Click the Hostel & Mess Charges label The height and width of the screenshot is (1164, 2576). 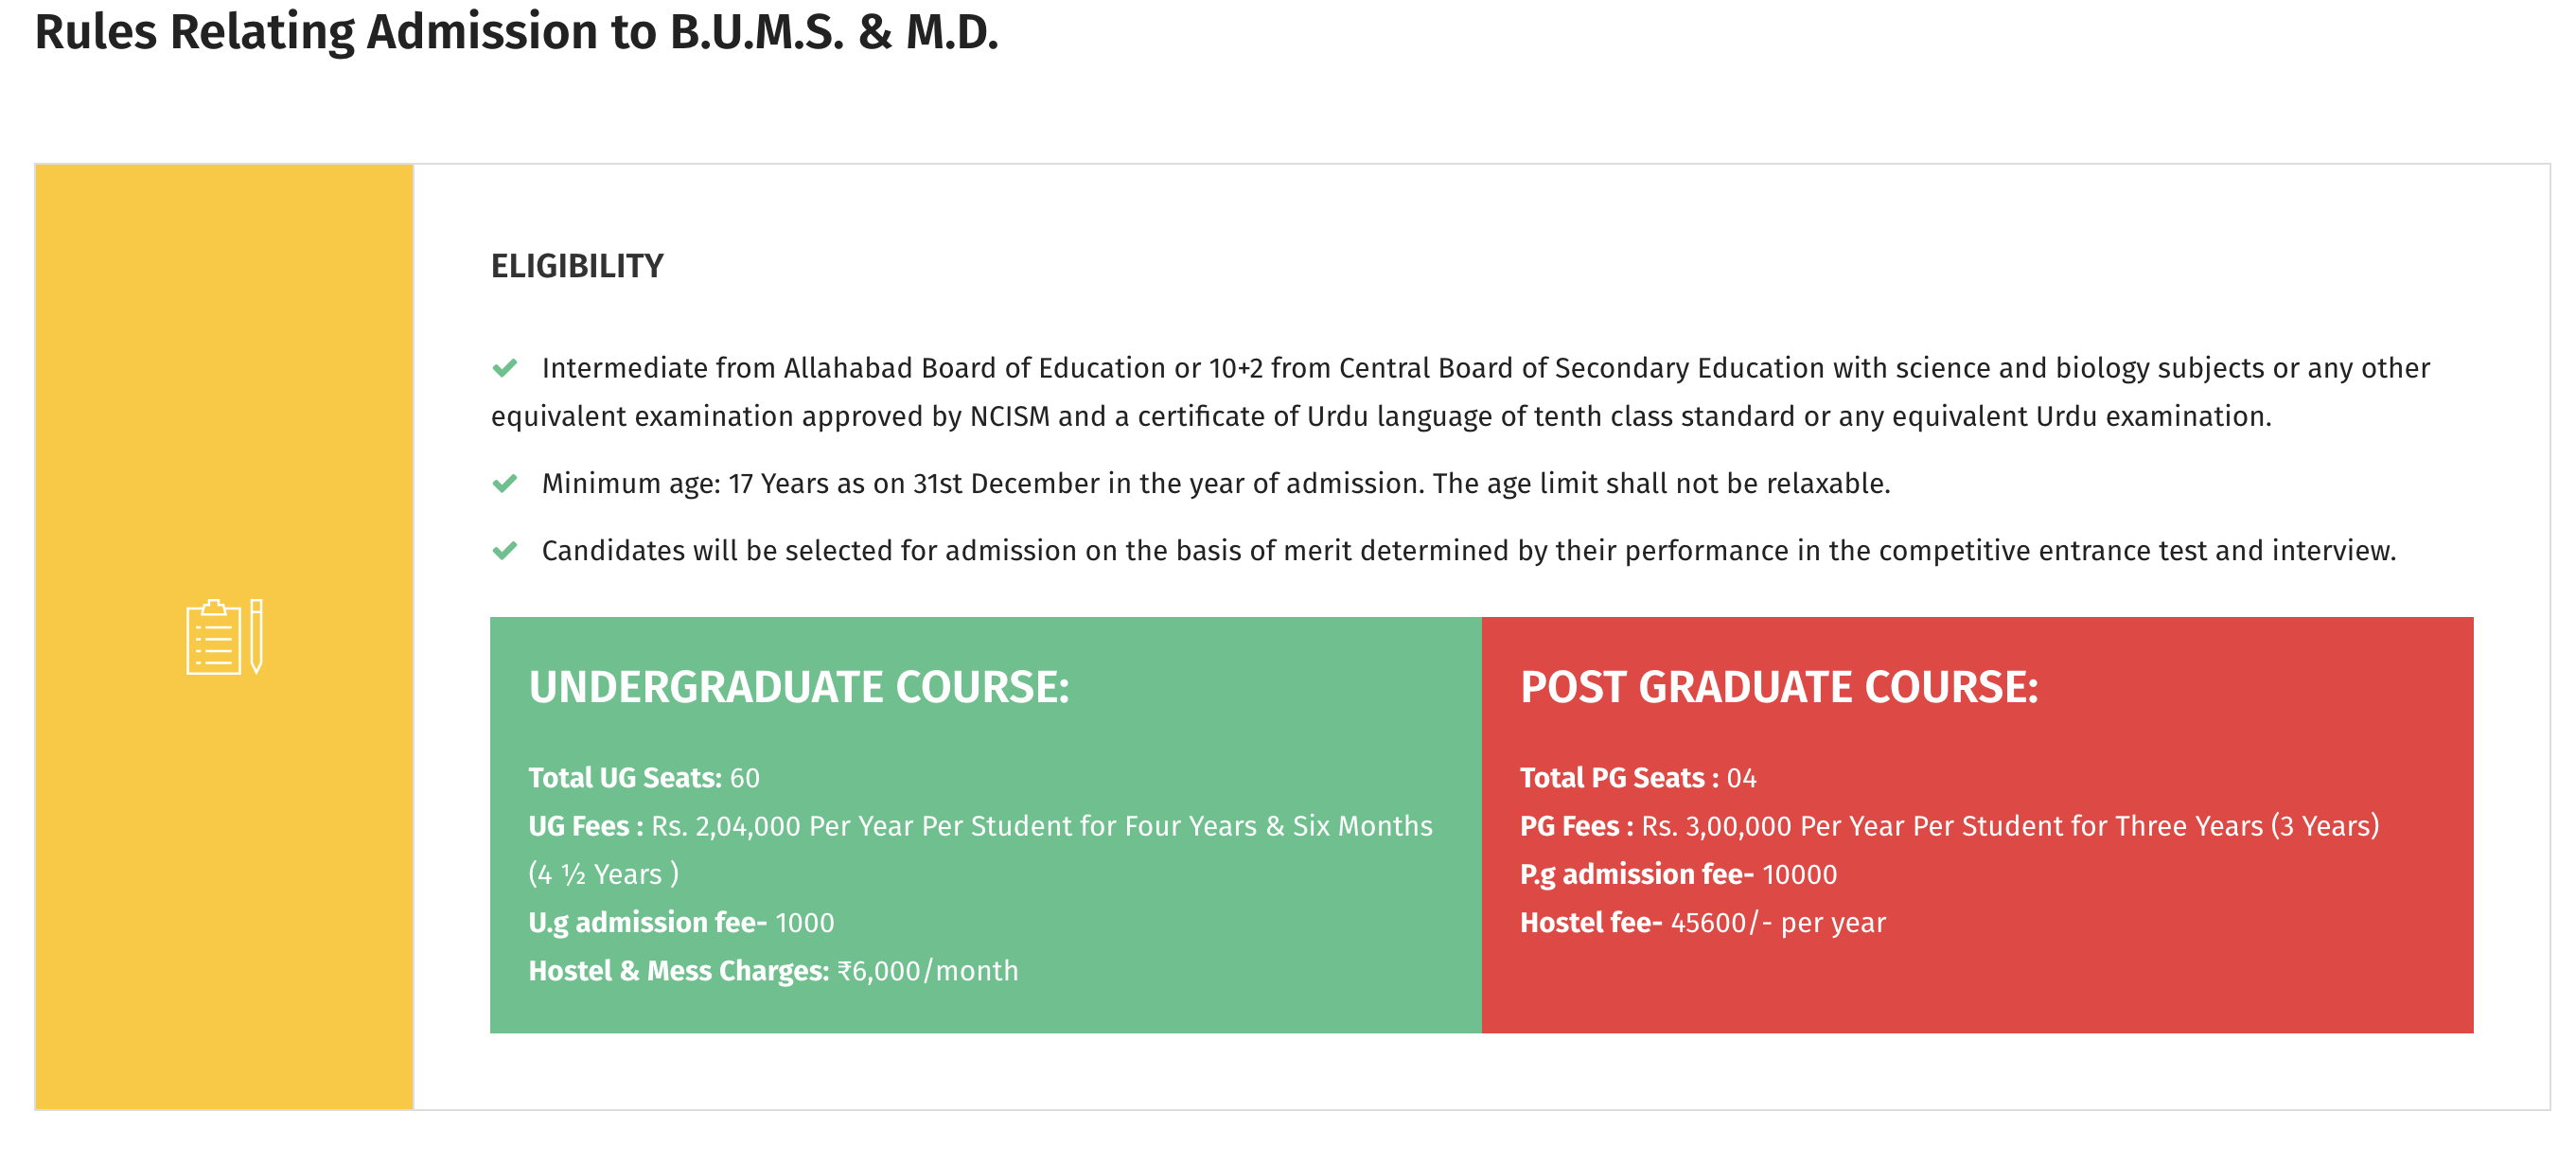tap(678, 971)
